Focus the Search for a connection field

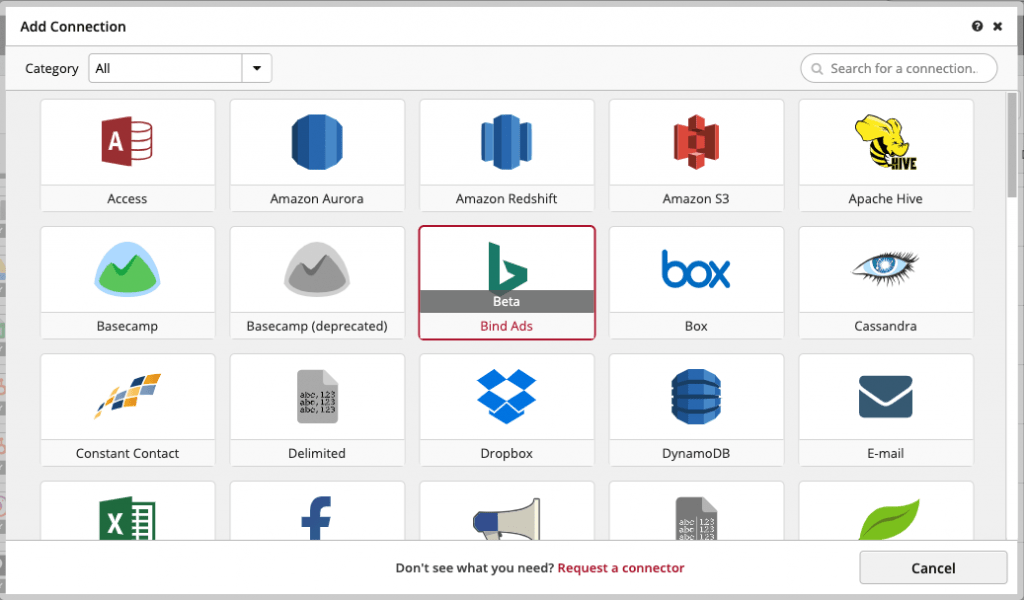[x=899, y=68]
